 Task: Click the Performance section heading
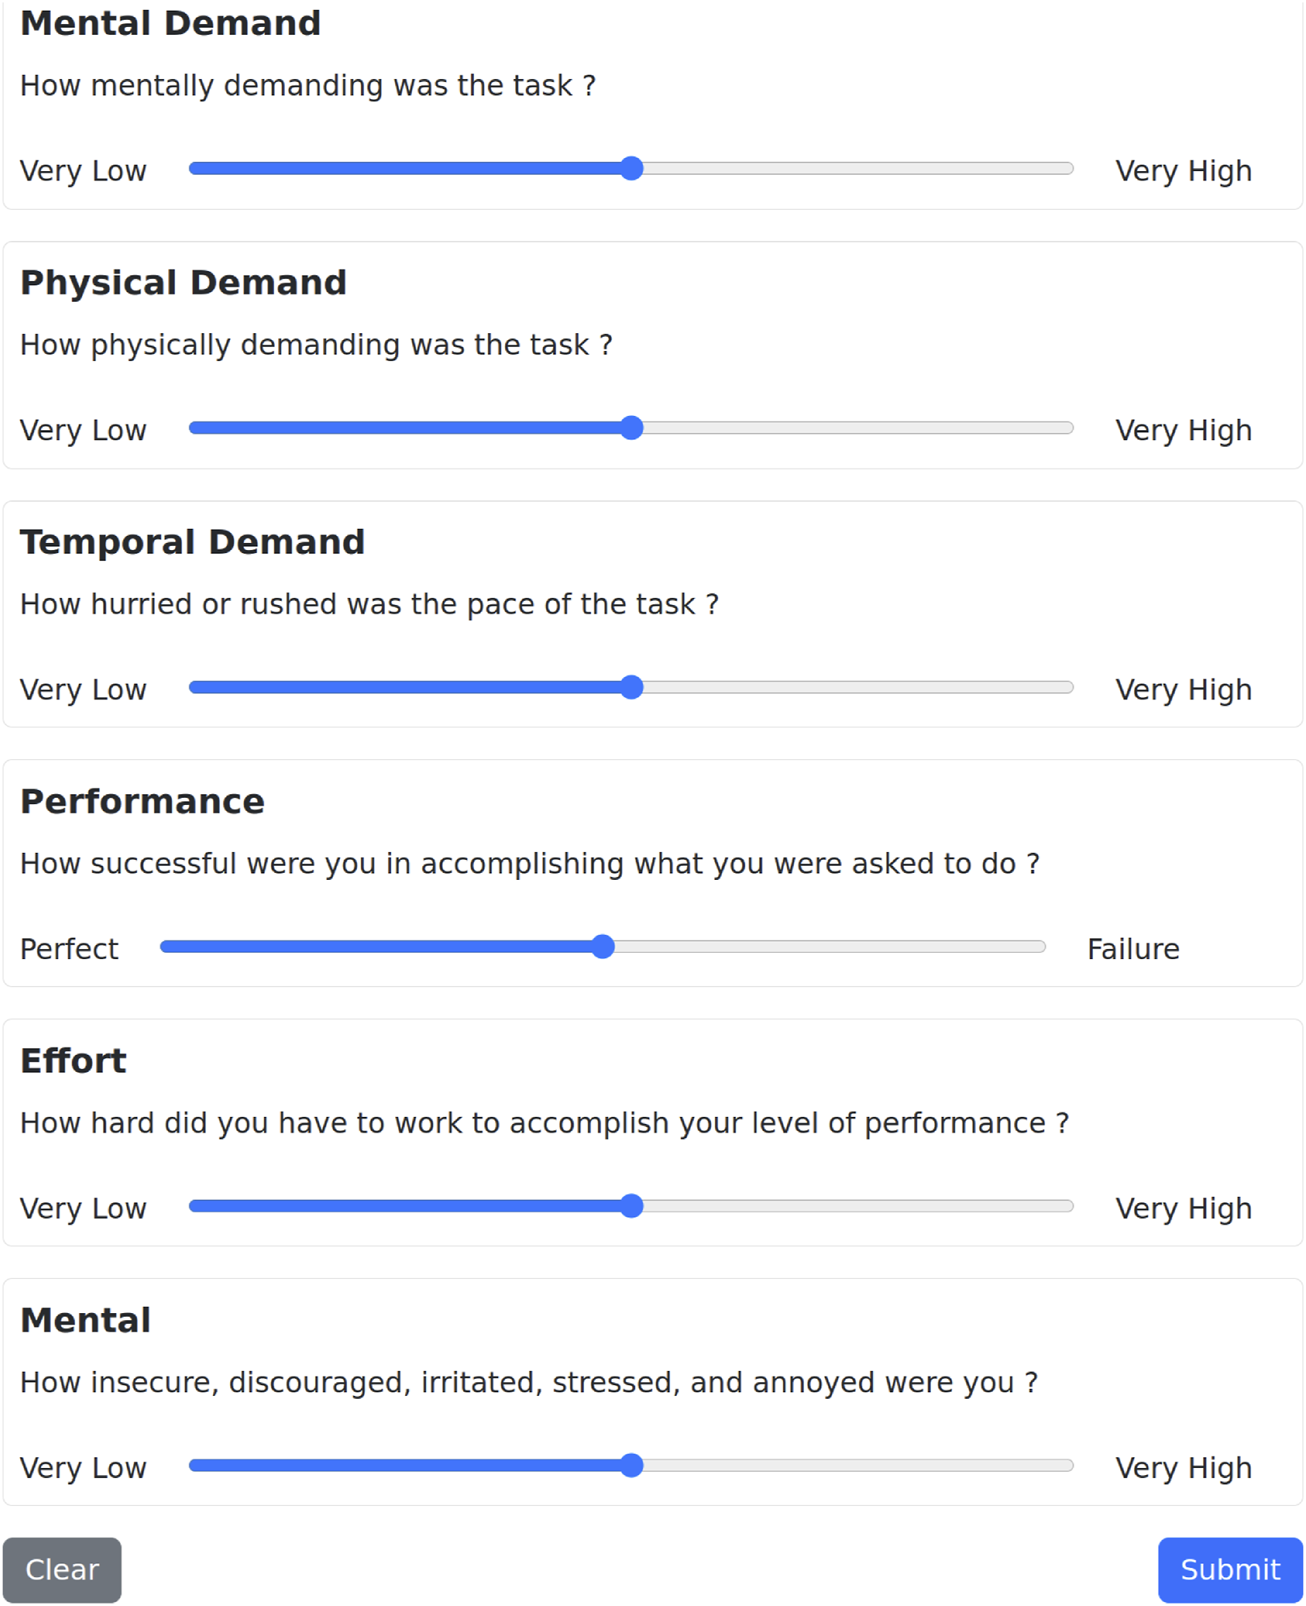click(142, 801)
